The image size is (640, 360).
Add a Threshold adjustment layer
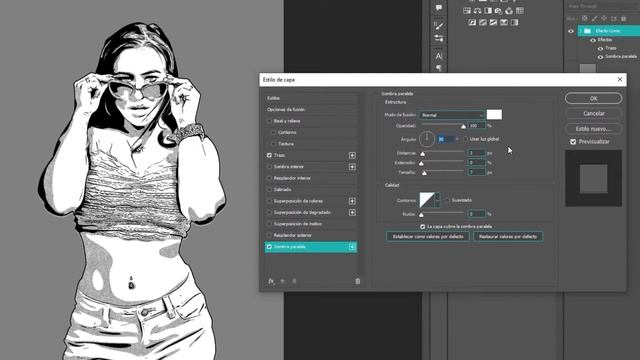[493, 22]
